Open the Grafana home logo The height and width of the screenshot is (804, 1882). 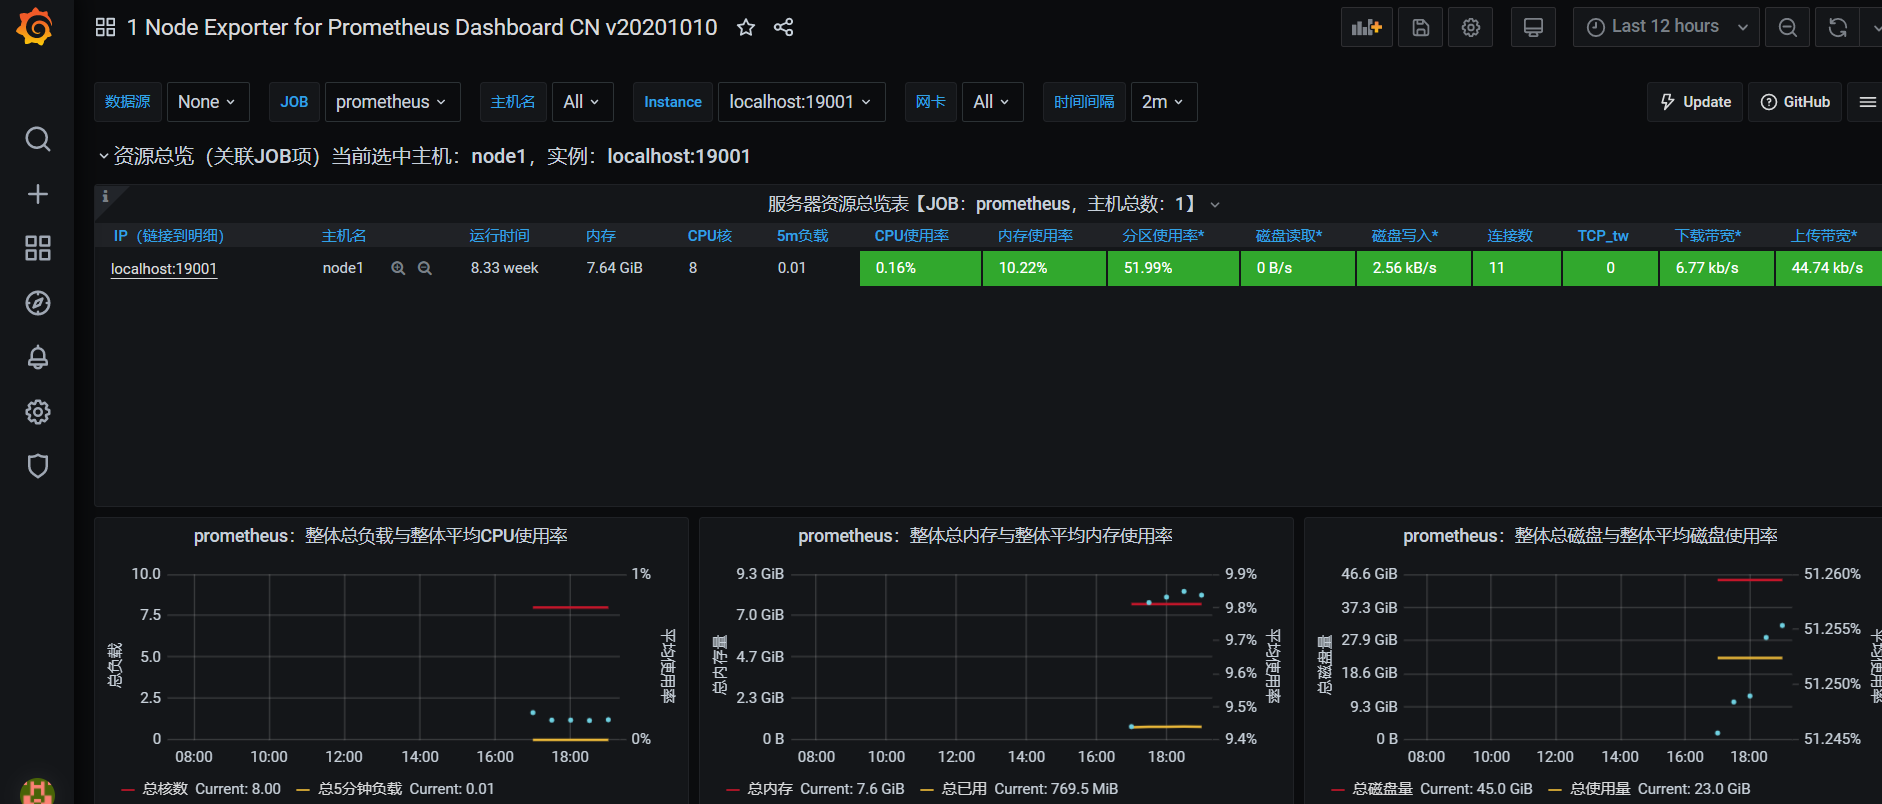(x=35, y=27)
